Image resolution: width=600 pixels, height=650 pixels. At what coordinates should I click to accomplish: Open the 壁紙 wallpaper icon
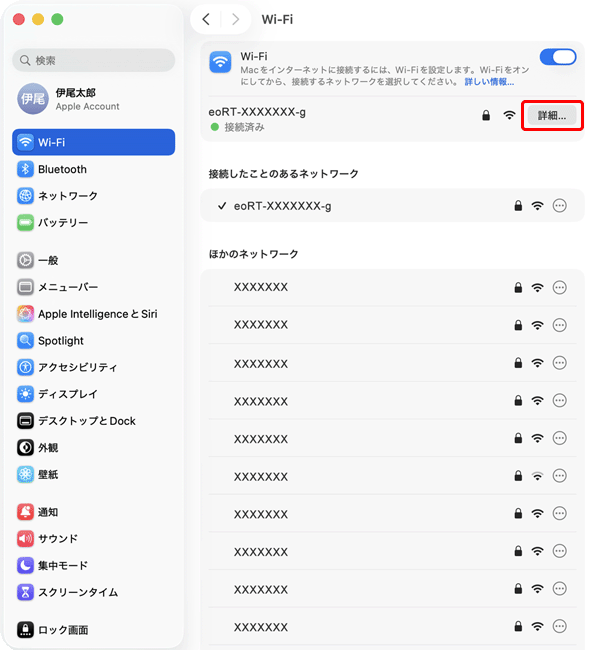pos(26,474)
